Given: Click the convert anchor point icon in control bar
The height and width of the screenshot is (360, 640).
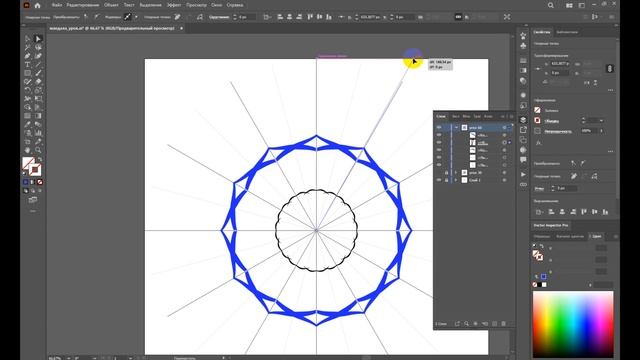Looking at the screenshot, I should [x=86, y=17].
